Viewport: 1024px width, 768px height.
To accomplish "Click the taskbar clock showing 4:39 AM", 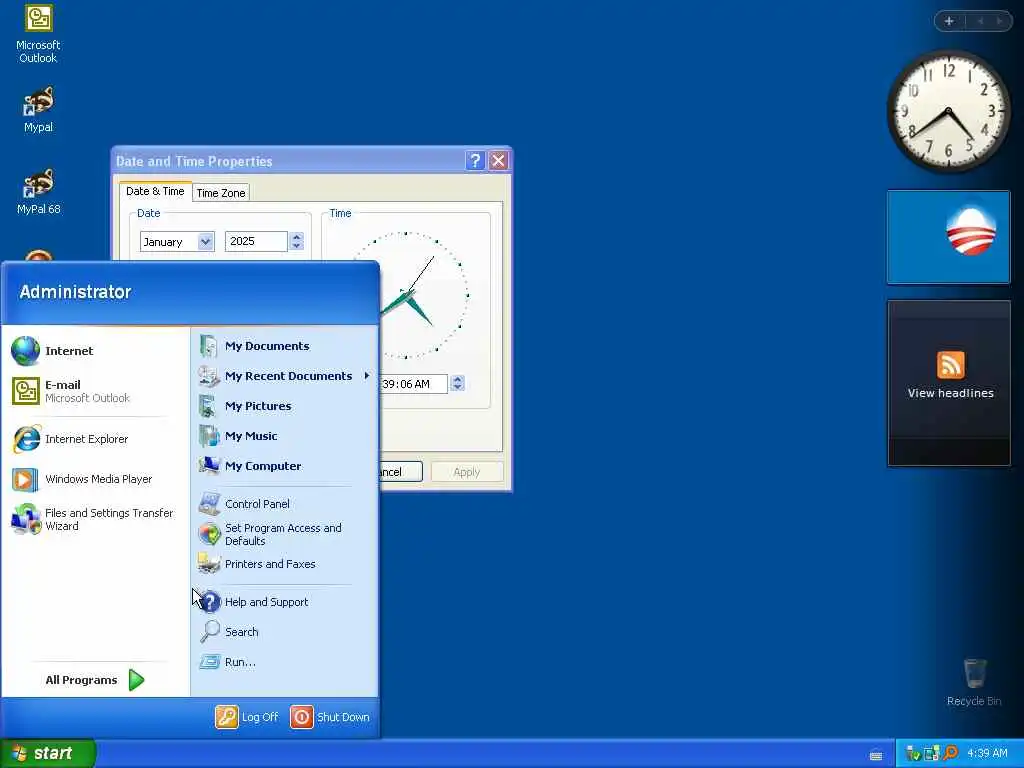I will [987, 754].
